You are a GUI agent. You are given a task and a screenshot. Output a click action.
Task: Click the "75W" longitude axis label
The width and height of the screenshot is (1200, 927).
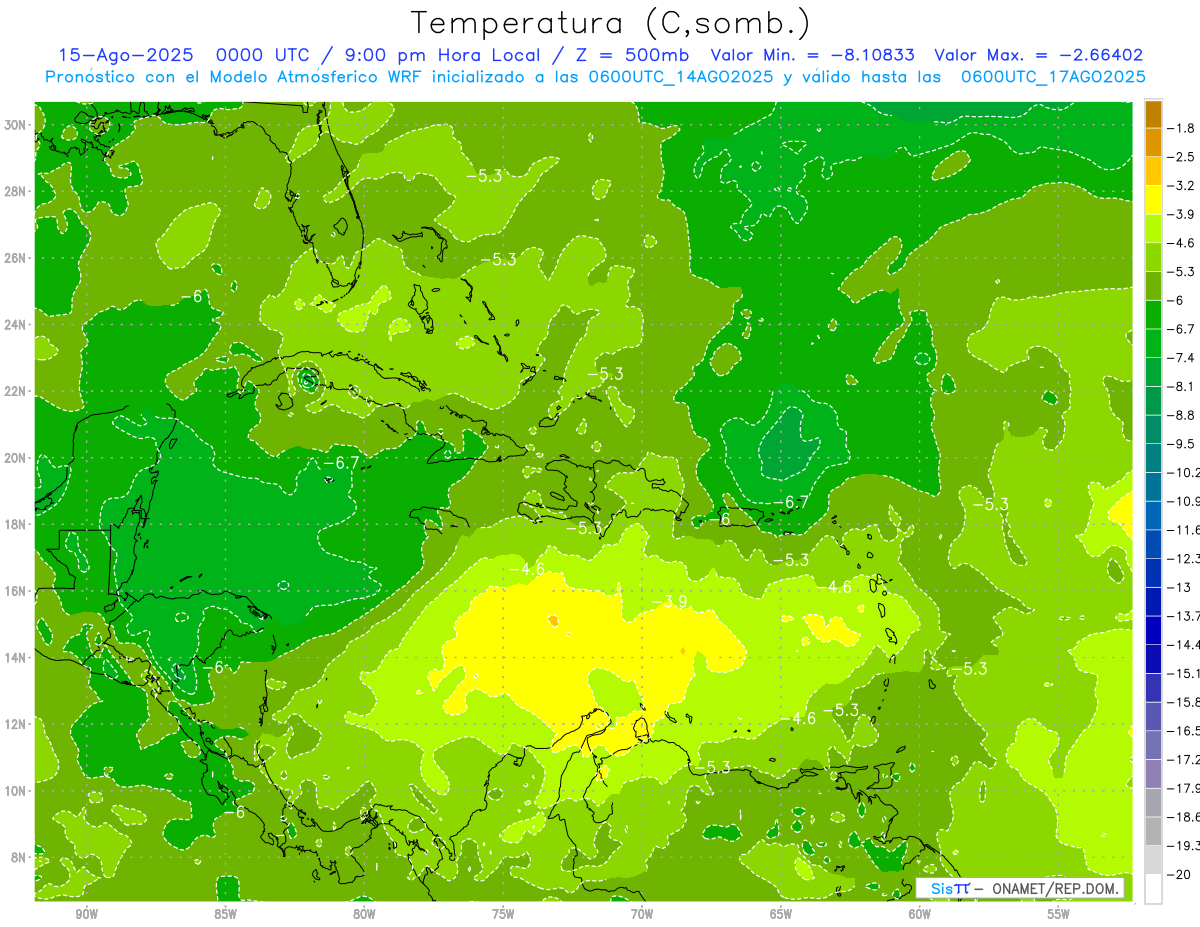click(503, 914)
